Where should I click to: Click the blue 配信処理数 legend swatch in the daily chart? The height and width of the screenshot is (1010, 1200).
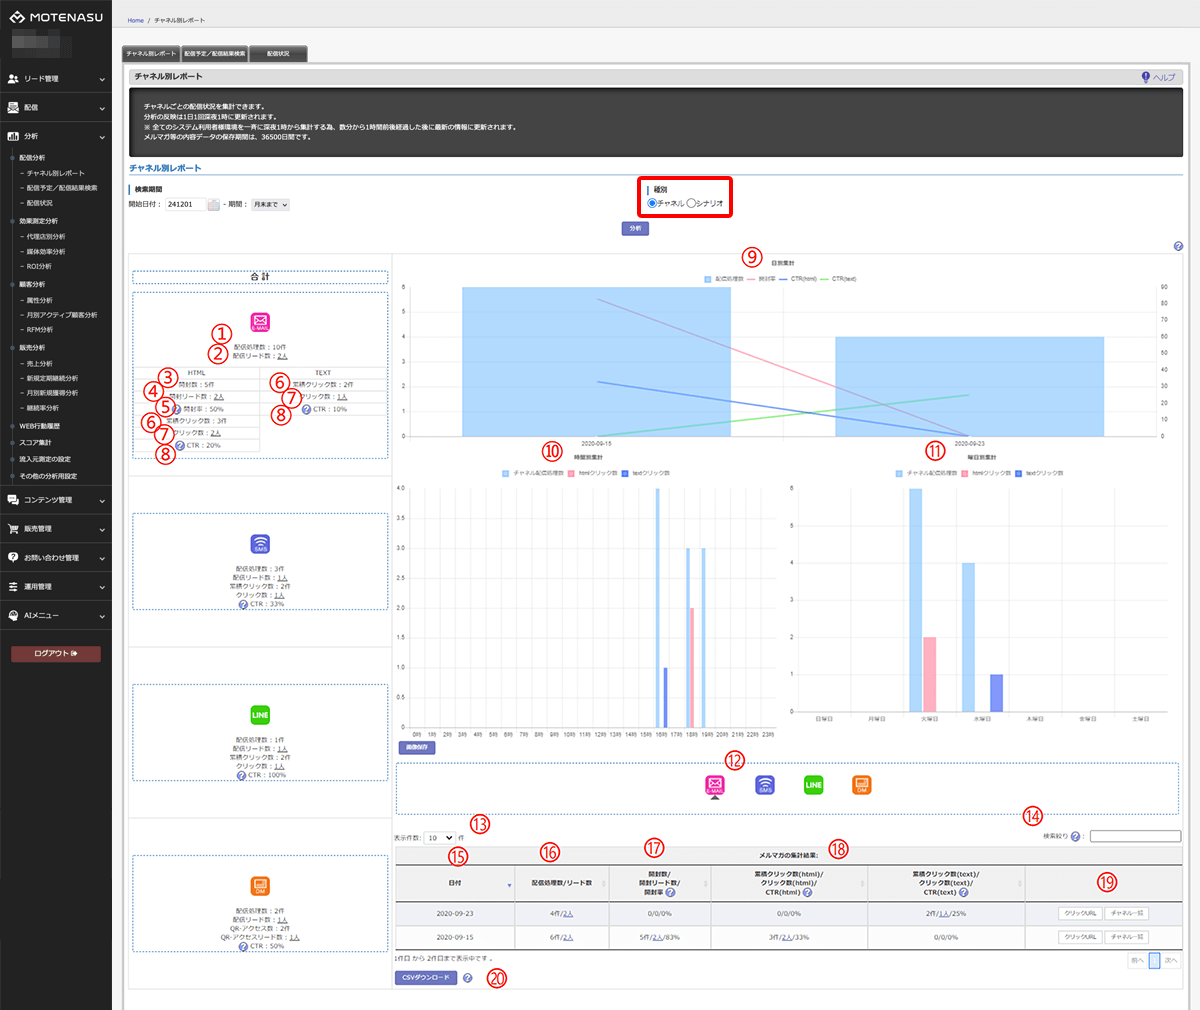709,279
